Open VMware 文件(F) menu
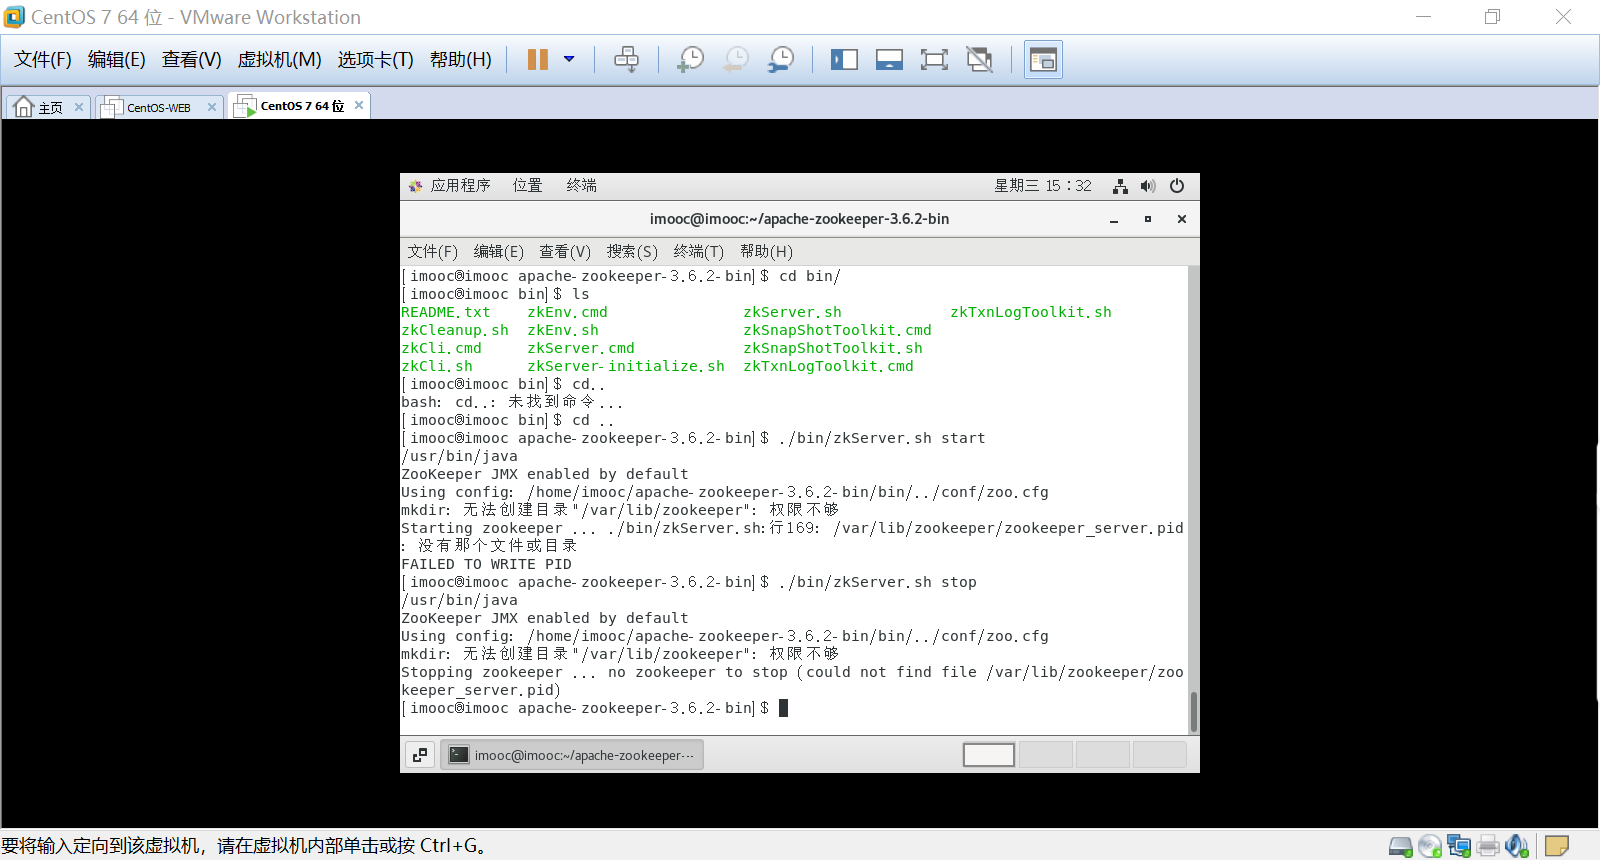The height and width of the screenshot is (860, 1600). [x=43, y=60]
